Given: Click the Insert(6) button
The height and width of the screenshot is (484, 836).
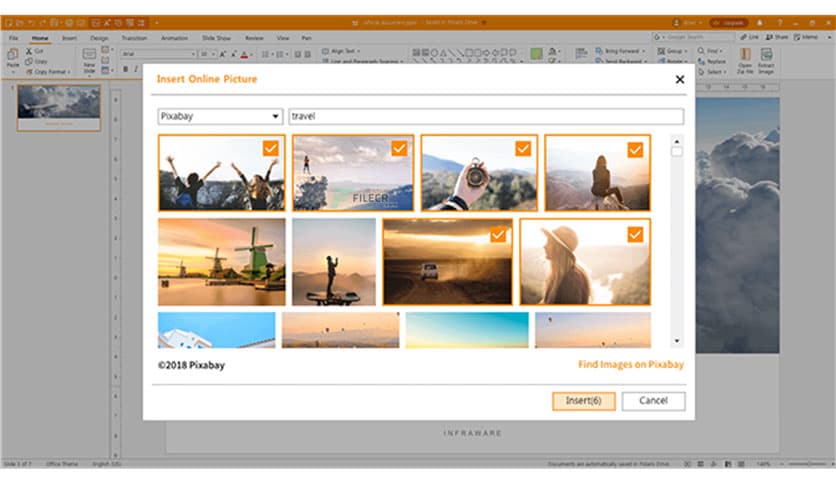Looking at the screenshot, I should pos(583,401).
